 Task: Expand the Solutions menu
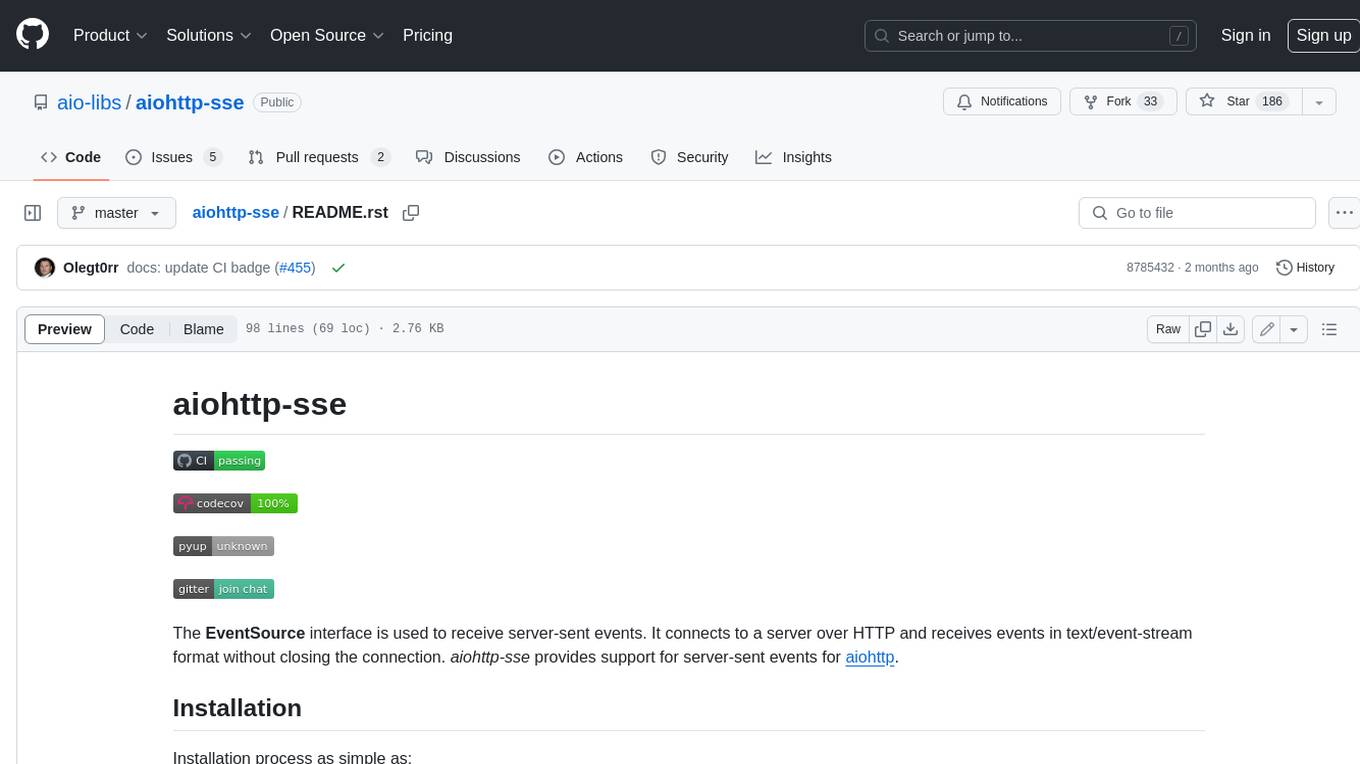pos(209,35)
